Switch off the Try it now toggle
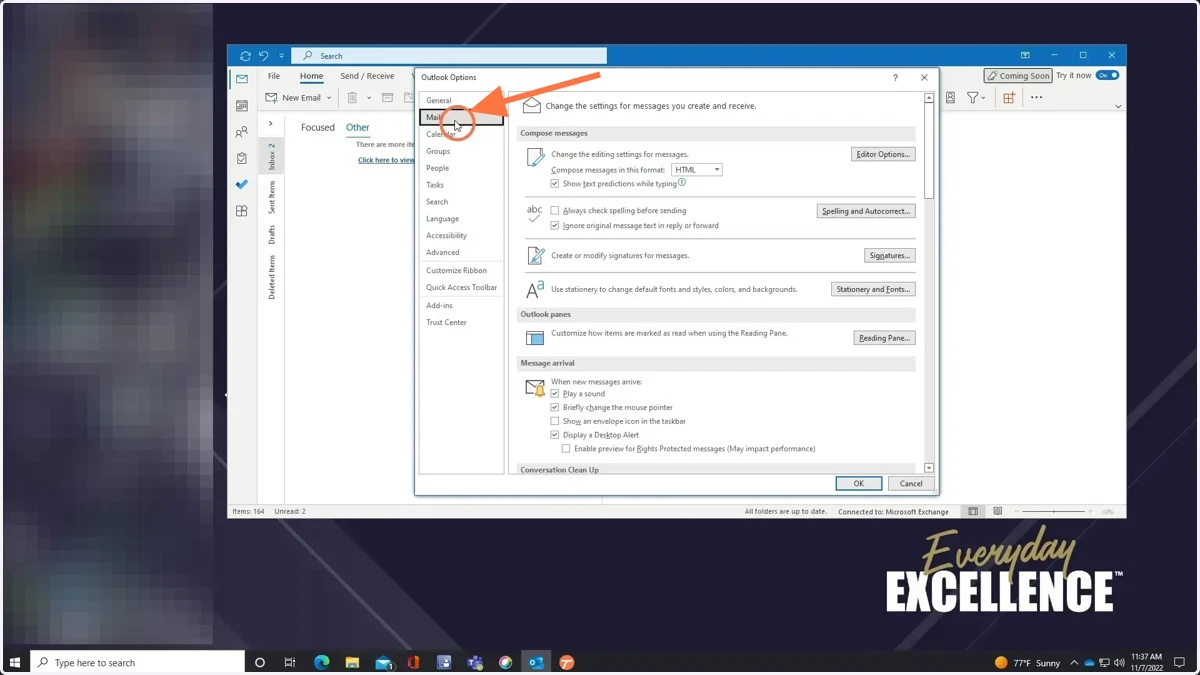Viewport: 1200px width, 675px height. point(1107,75)
